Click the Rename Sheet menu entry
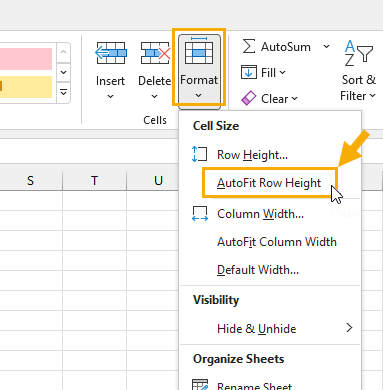This screenshot has width=383, height=390. tap(270, 385)
